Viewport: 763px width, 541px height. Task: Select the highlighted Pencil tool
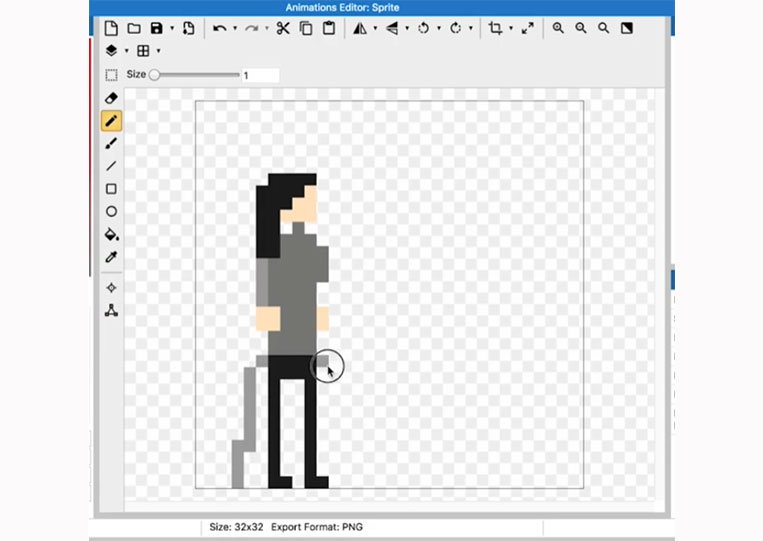(111, 121)
